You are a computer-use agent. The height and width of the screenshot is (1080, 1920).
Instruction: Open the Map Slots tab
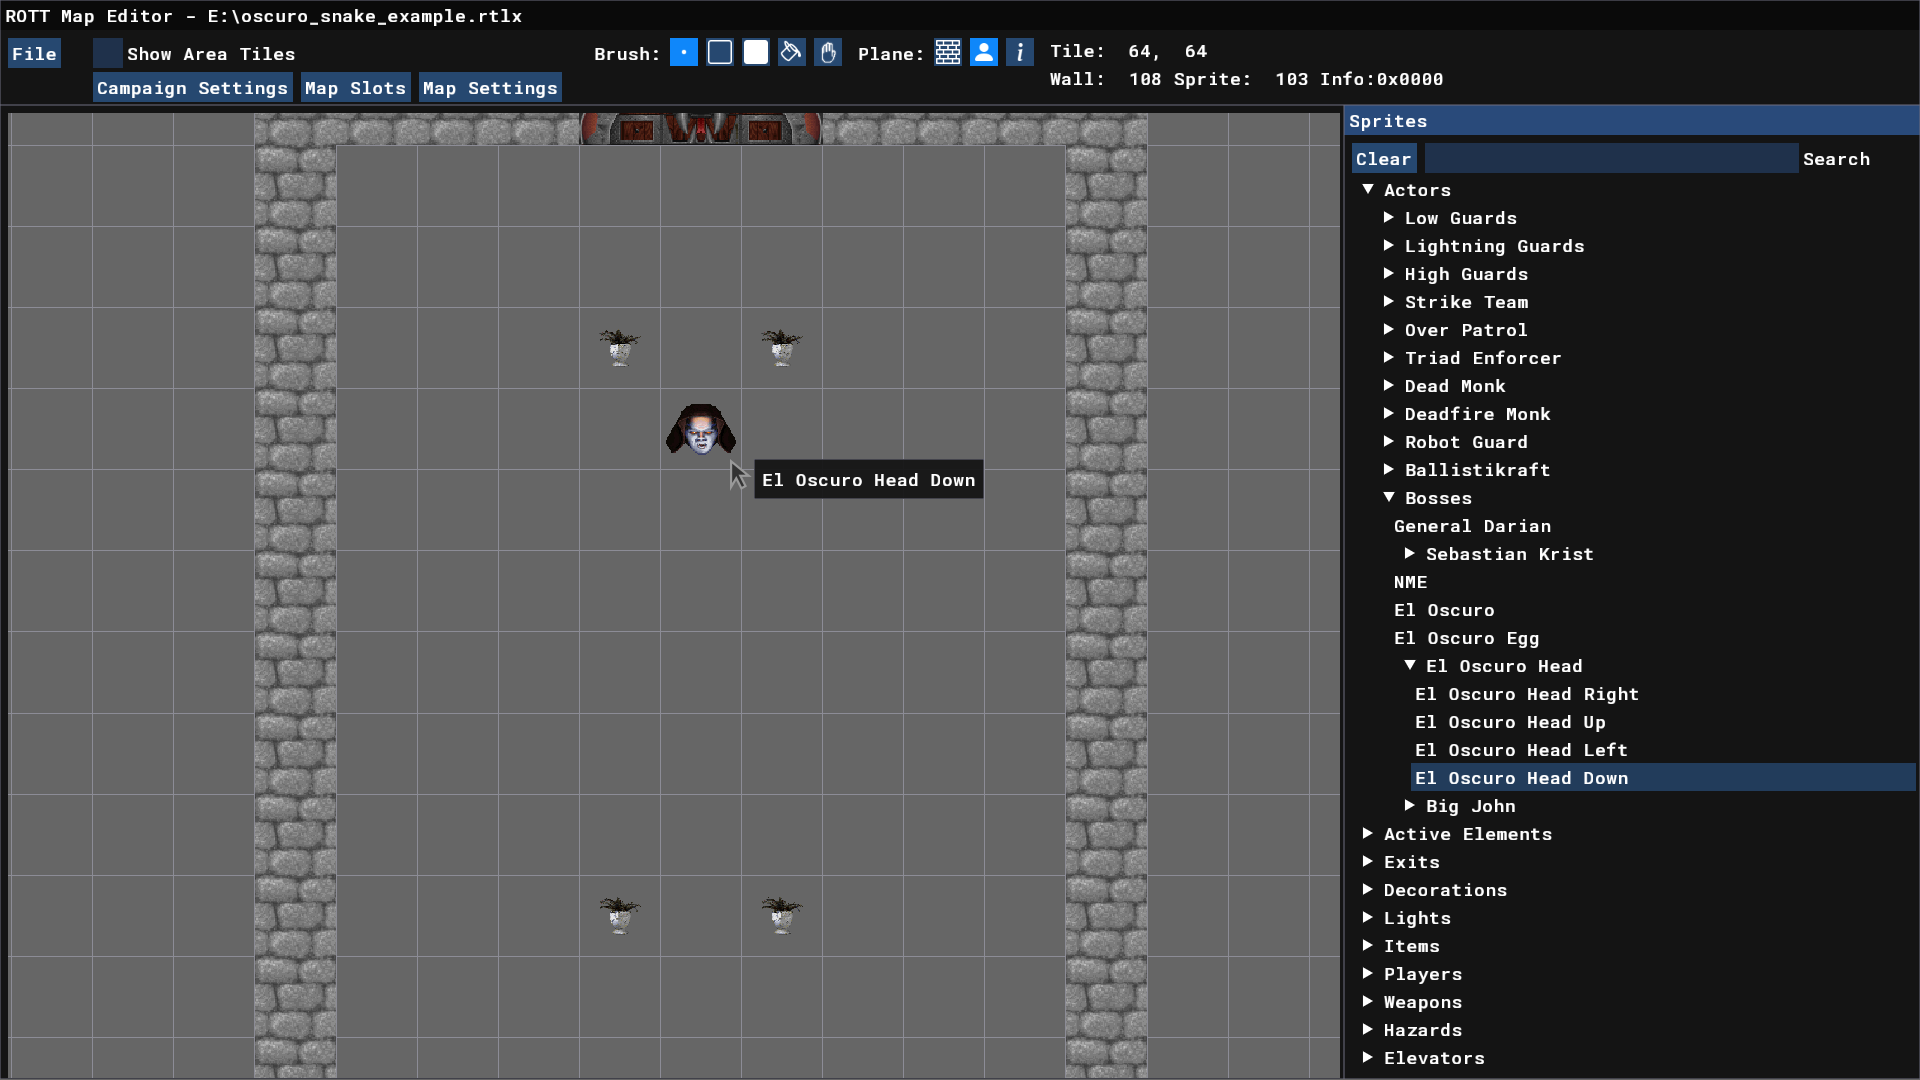(355, 88)
